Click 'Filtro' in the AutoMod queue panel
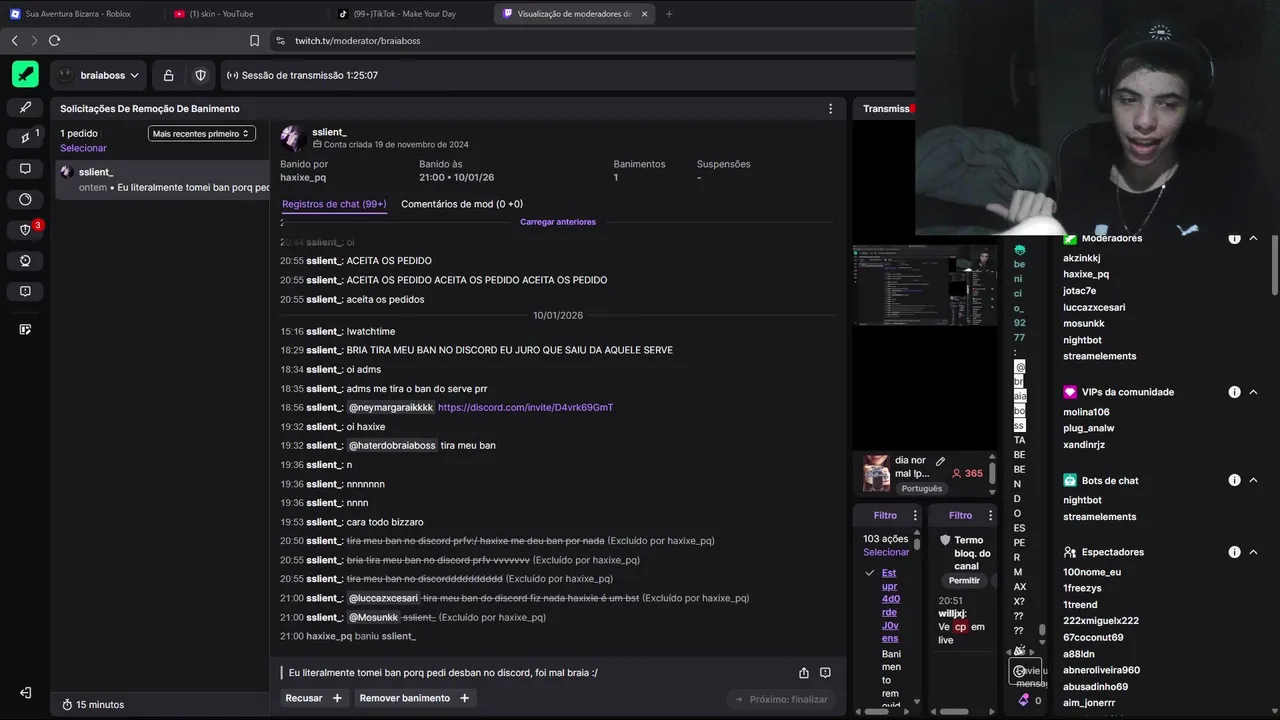This screenshot has width=1280, height=720. [960, 515]
